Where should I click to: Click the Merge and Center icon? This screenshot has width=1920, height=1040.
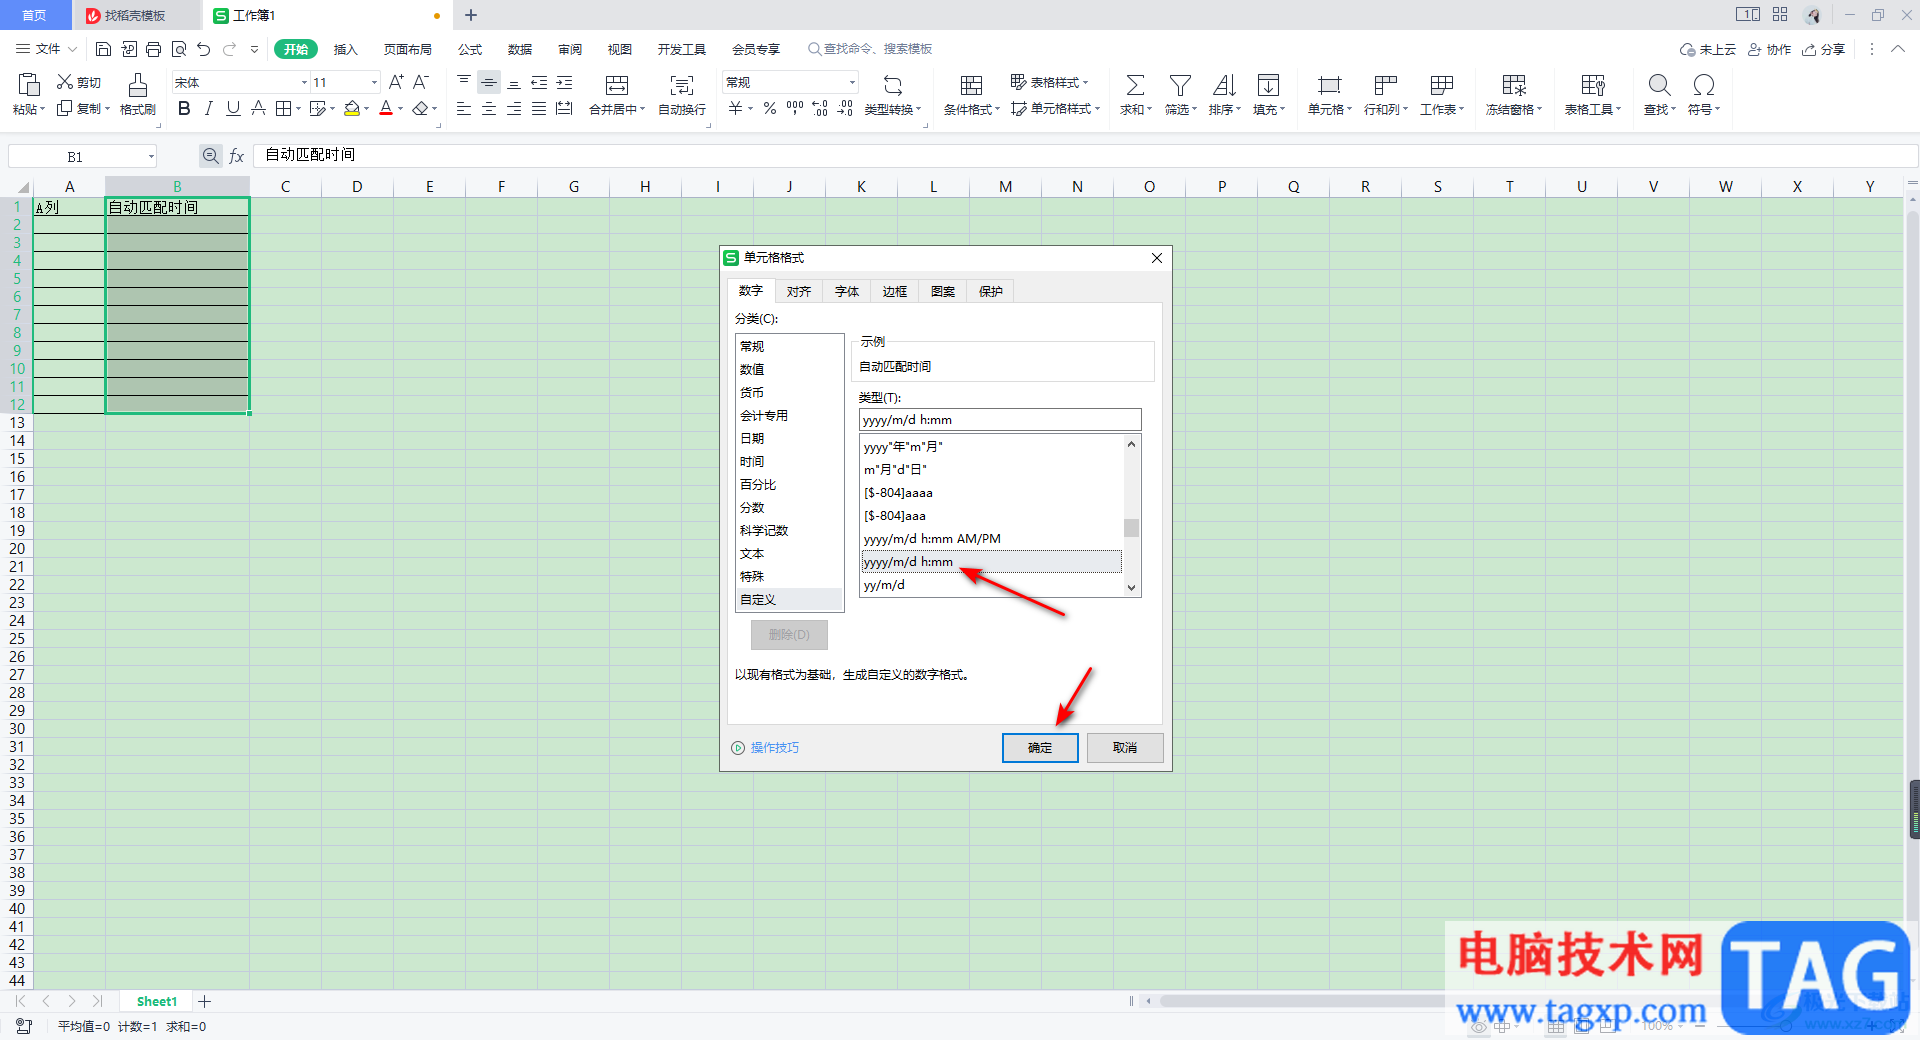click(x=617, y=85)
